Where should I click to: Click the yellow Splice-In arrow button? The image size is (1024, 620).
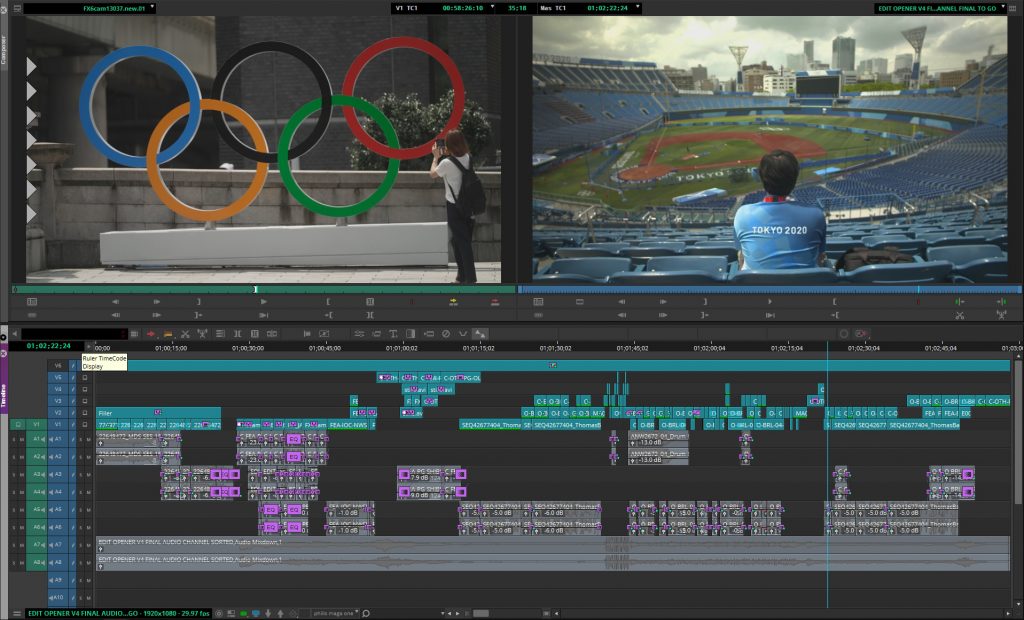(453, 302)
